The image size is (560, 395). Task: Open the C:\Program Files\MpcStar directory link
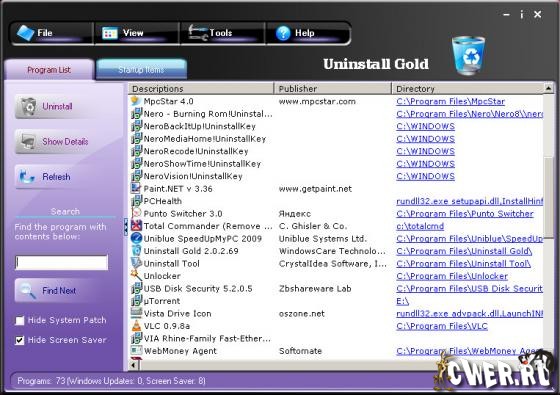(450, 101)
